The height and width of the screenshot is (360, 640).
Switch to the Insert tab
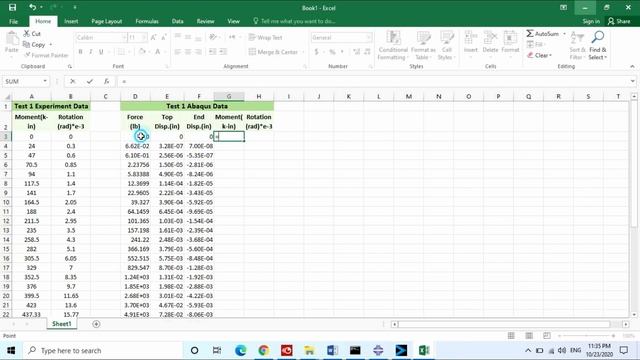pyautogui.click(x=71, y=21)
